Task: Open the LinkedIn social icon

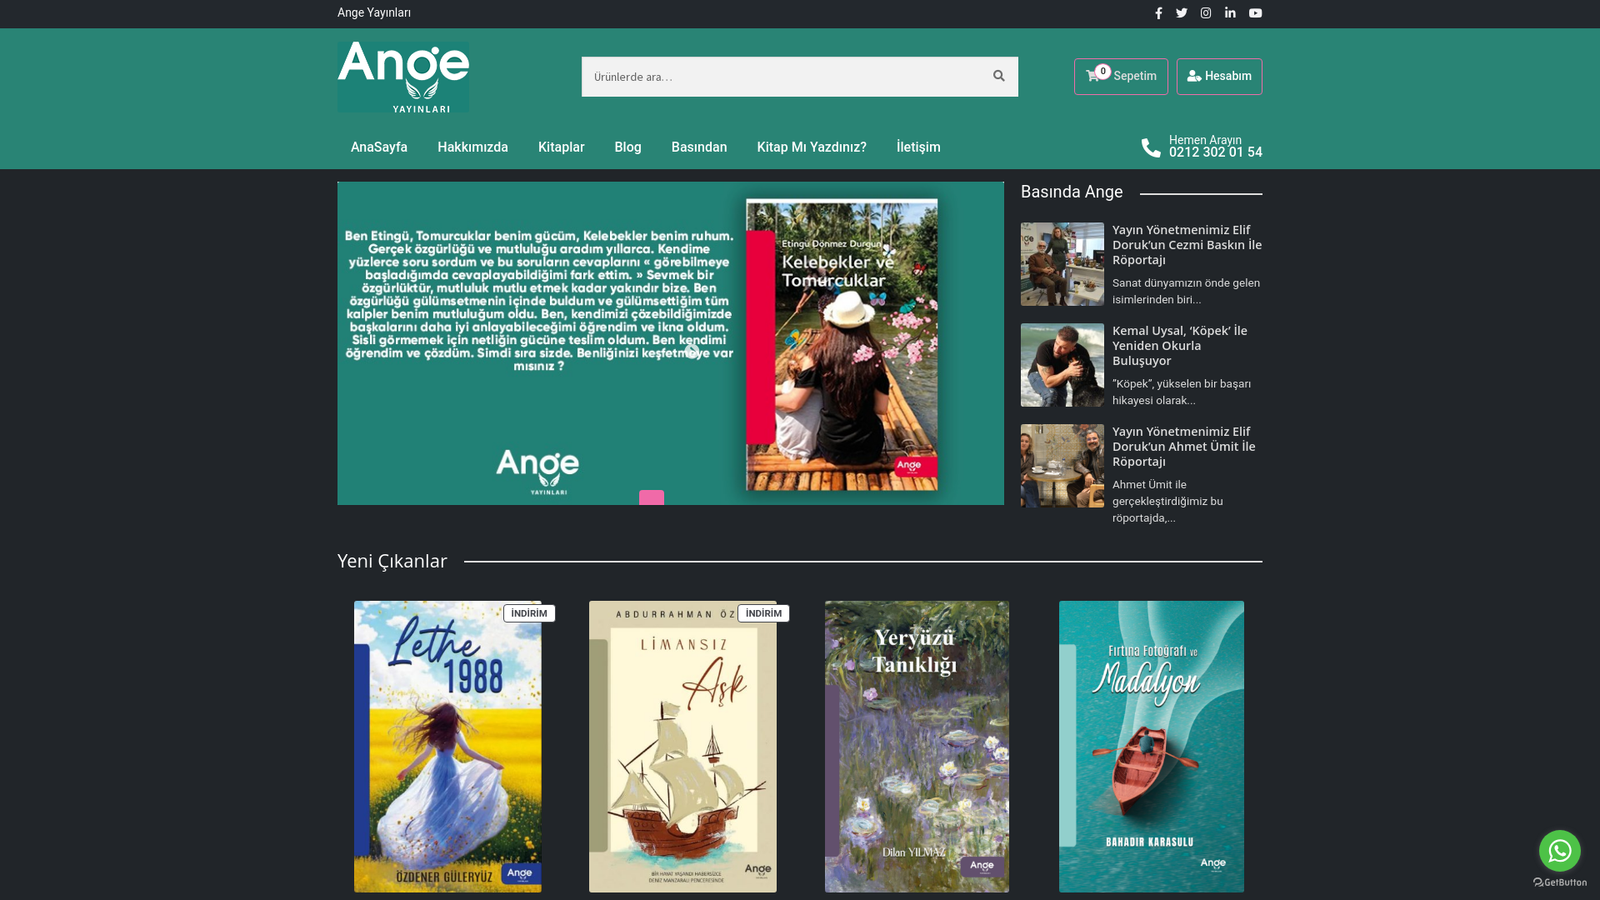Action: pos(1230,13)
